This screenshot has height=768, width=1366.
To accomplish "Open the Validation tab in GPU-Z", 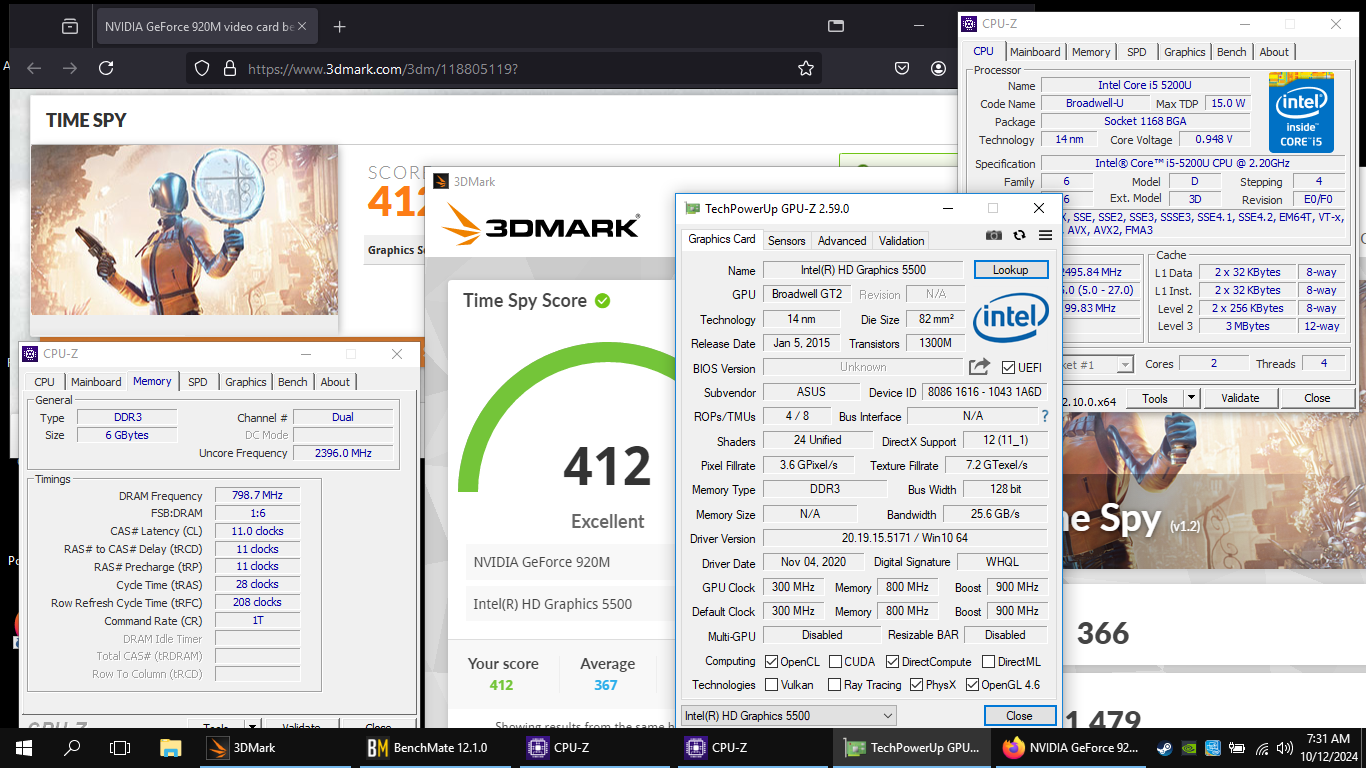I will [901, 241].
